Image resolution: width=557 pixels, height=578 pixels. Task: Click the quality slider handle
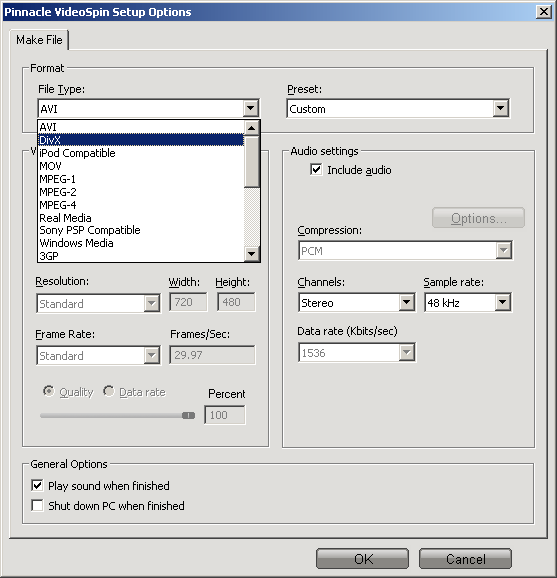[188, 415]
